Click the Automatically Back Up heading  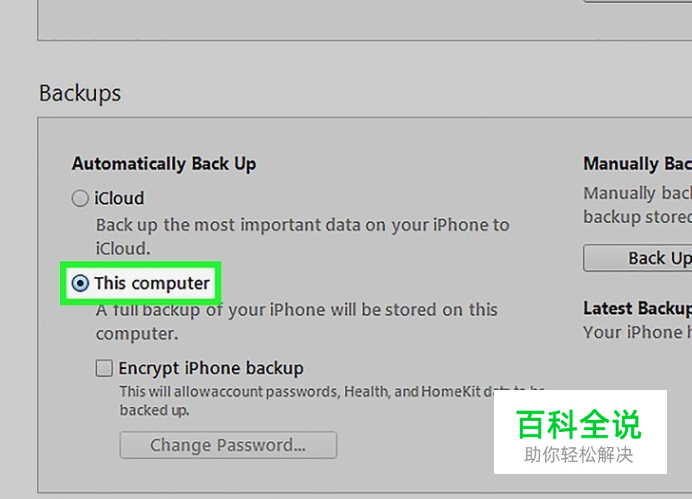(x=164, y=164)
